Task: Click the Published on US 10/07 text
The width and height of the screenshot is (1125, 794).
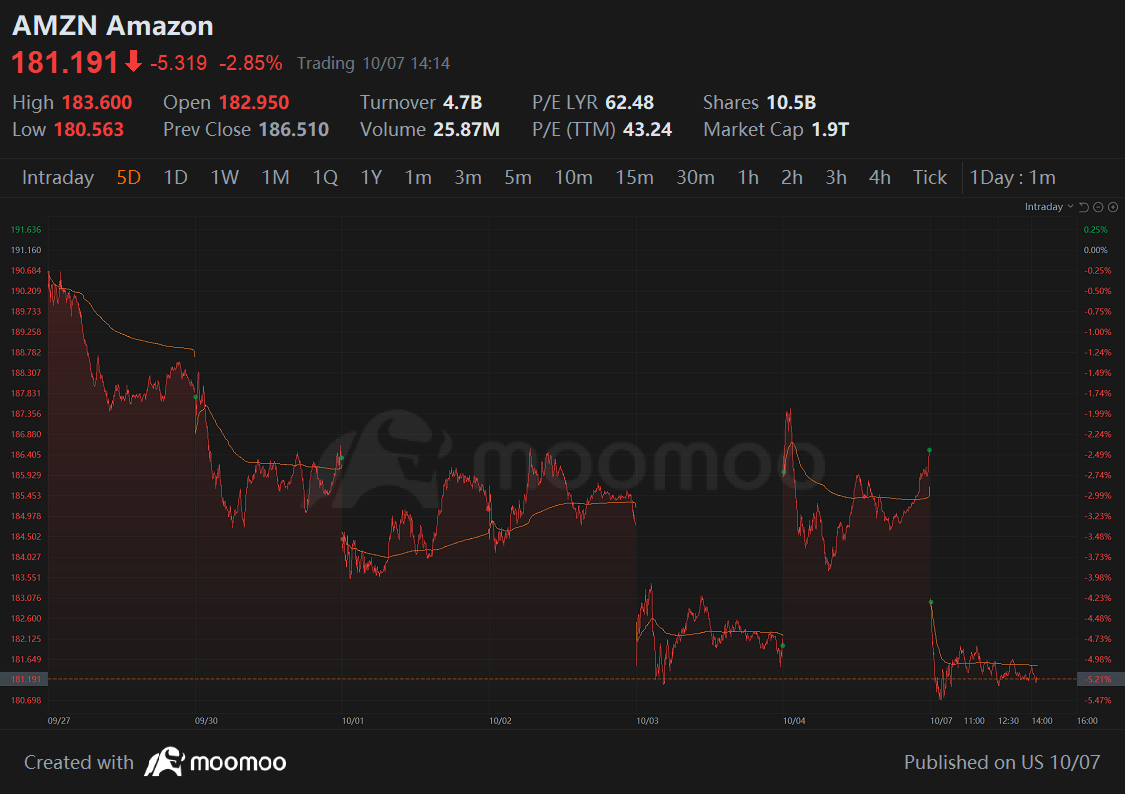Action: coord(1002,762)
